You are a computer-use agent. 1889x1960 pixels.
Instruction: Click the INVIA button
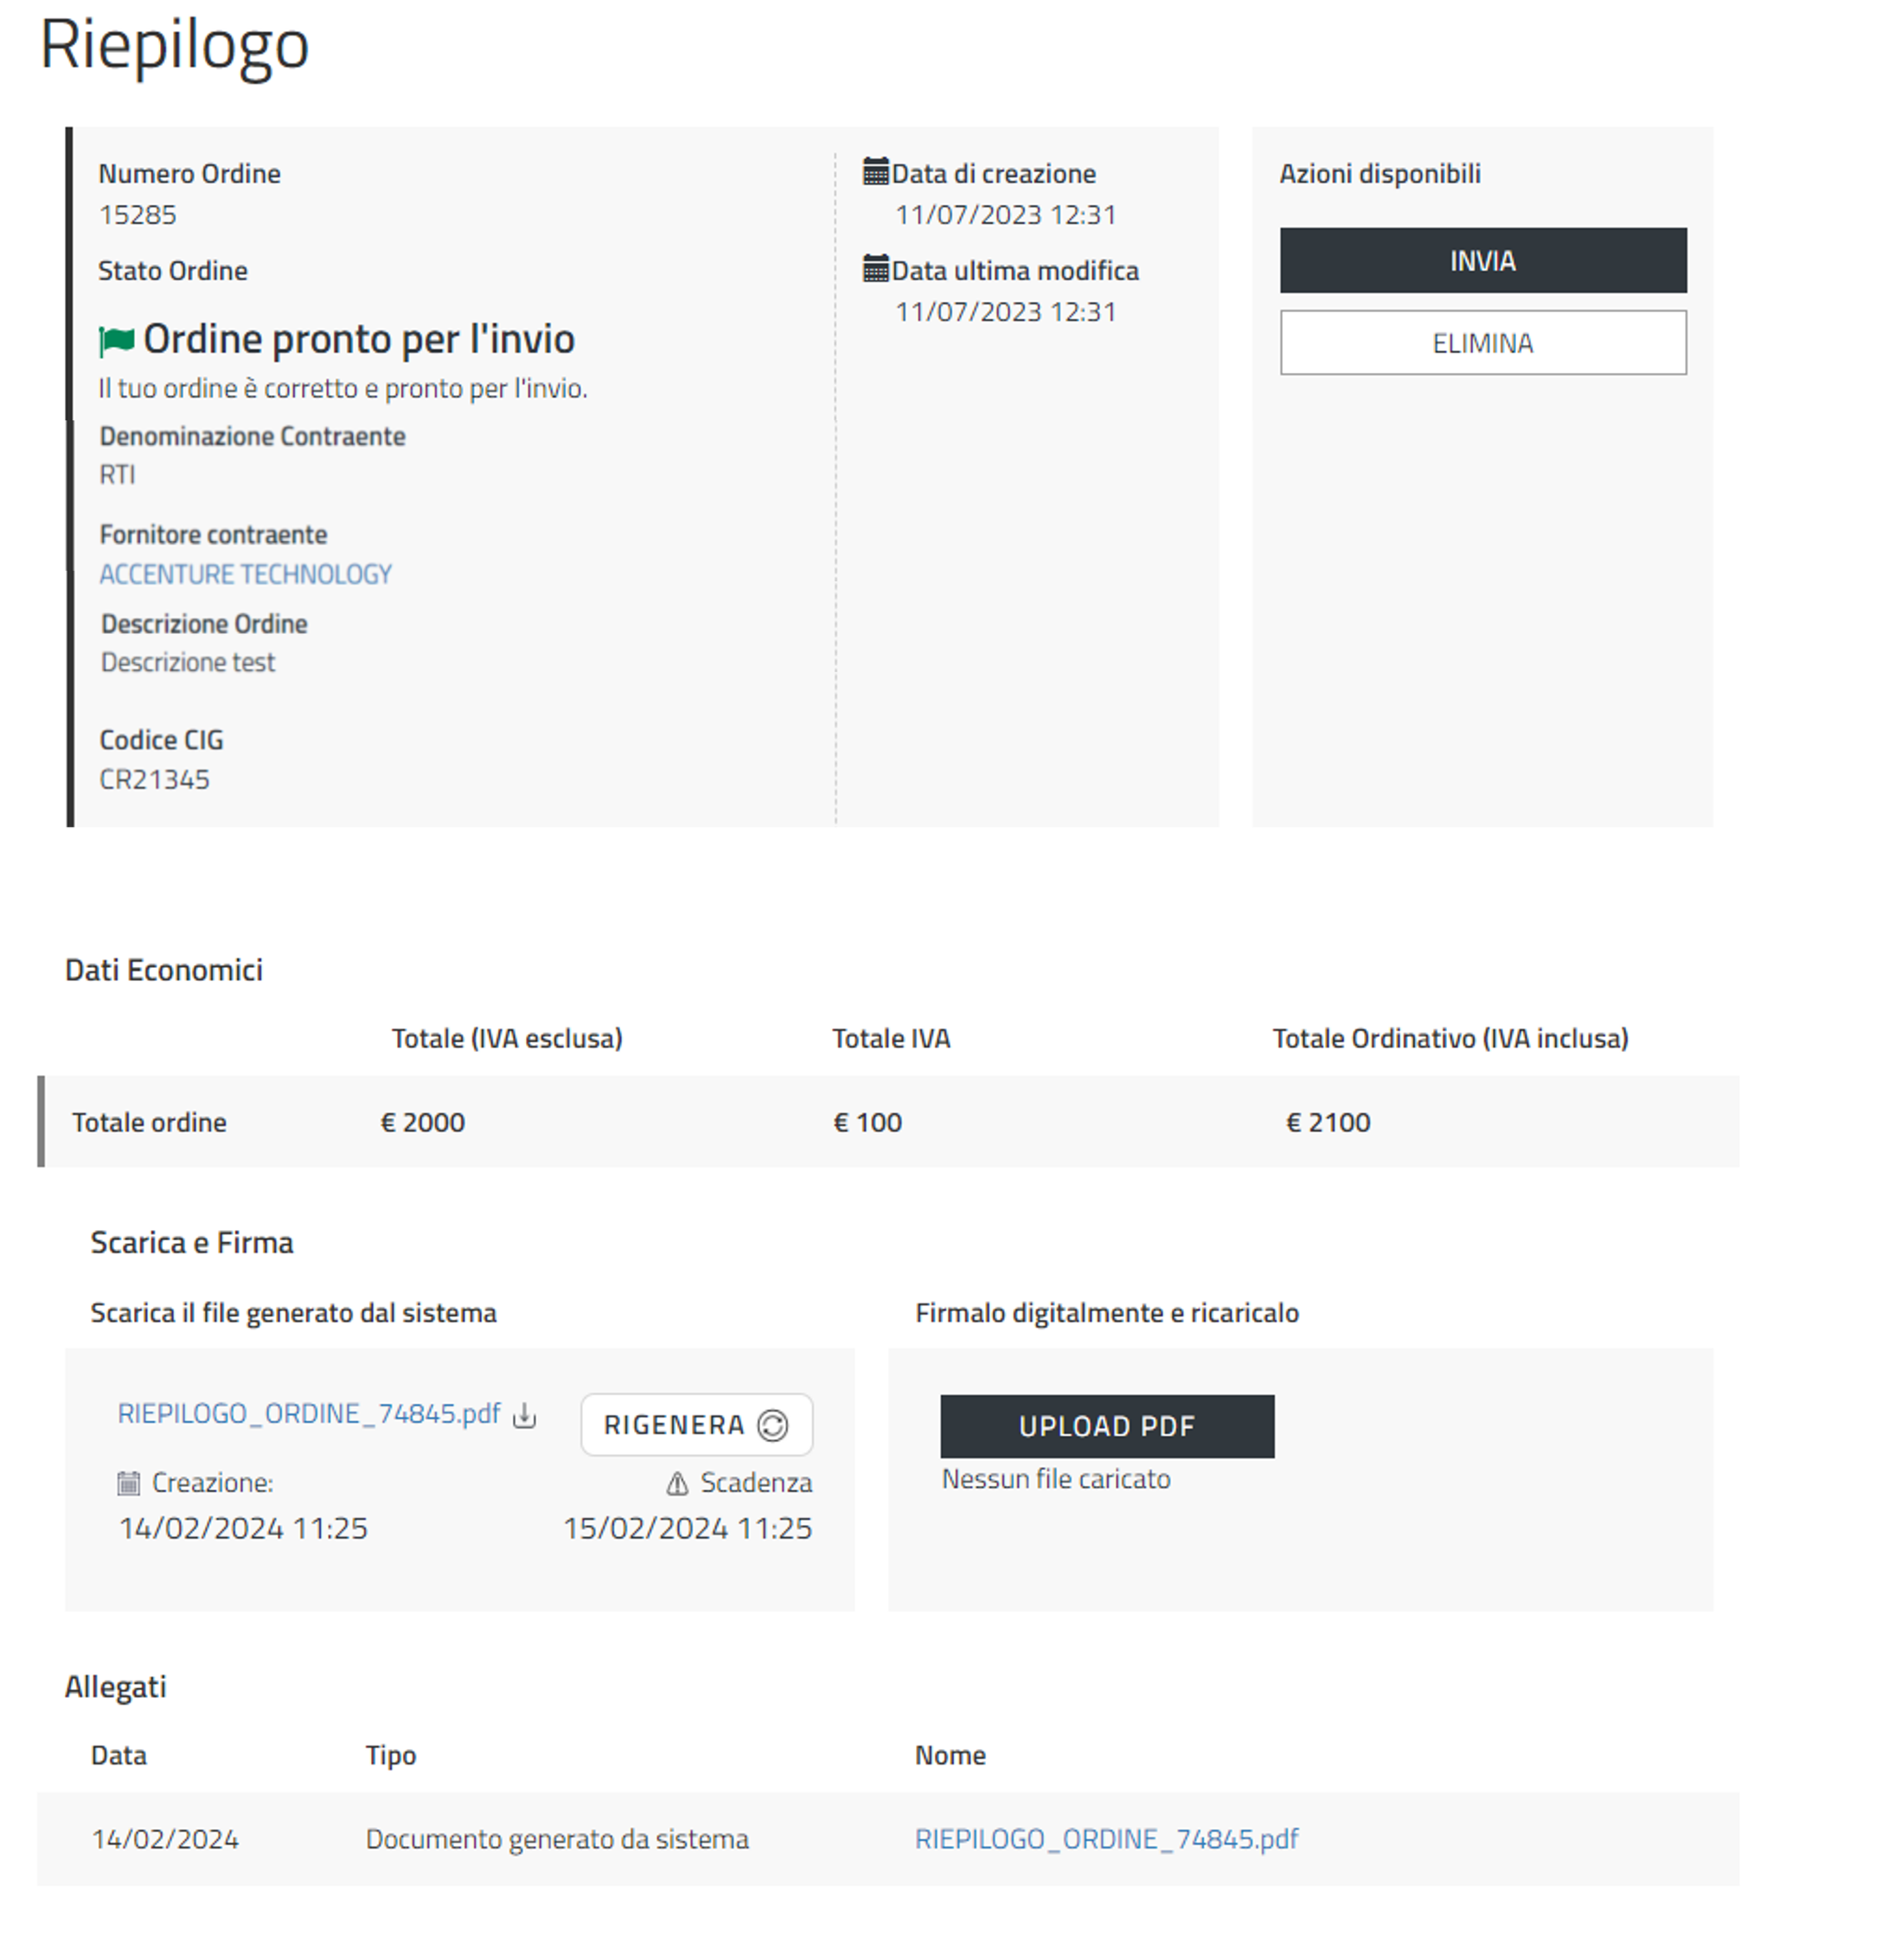[x=1482, y=260]
